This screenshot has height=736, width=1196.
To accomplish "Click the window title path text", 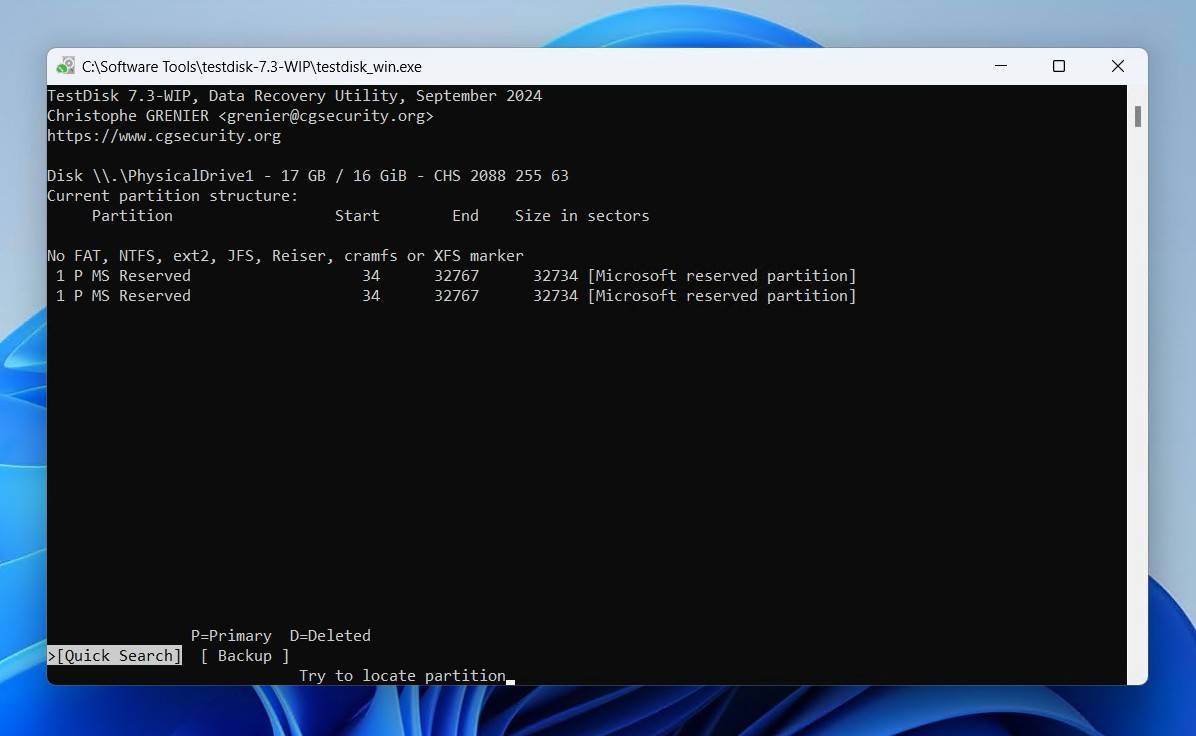I will (252, 66).
